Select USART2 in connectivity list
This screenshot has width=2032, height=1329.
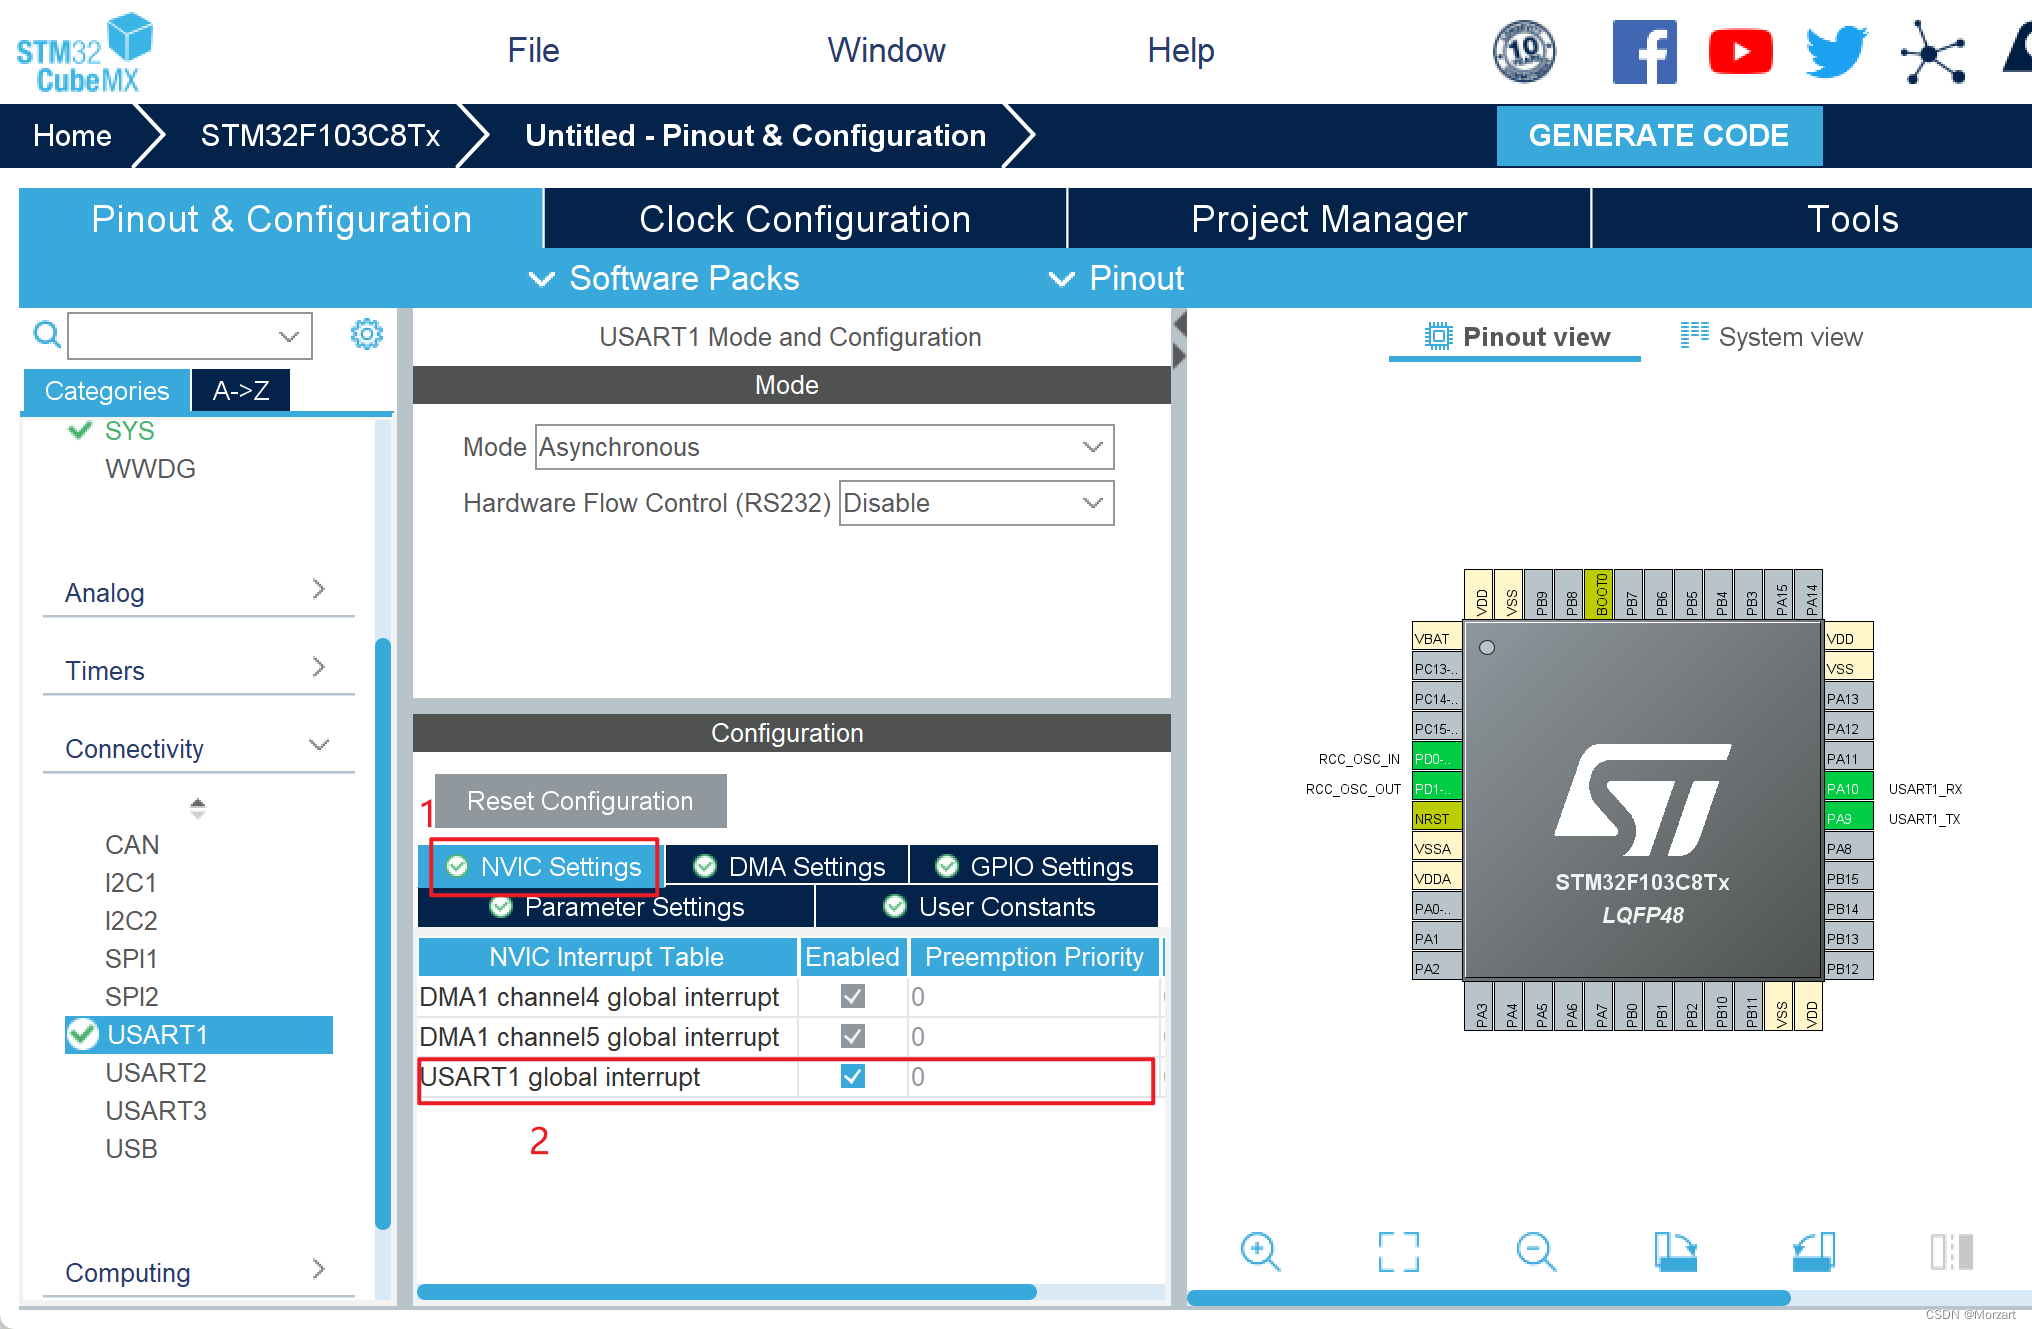click(156, 1072)
